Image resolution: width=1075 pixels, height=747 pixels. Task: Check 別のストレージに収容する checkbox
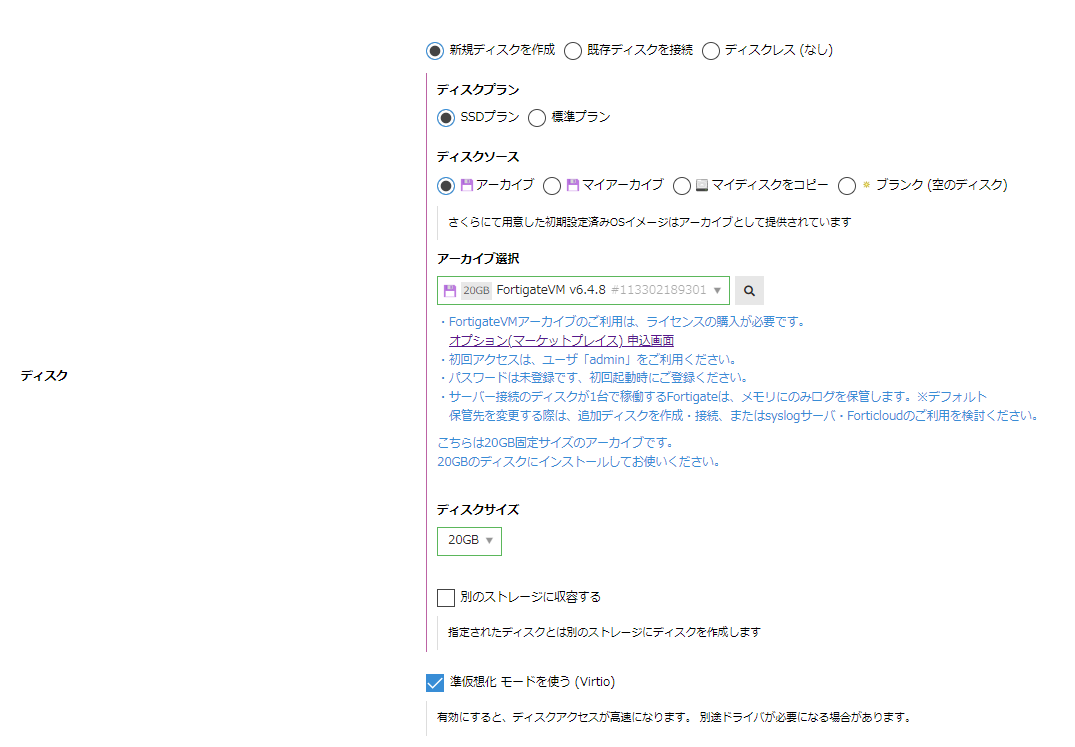(x=446, y=598)
